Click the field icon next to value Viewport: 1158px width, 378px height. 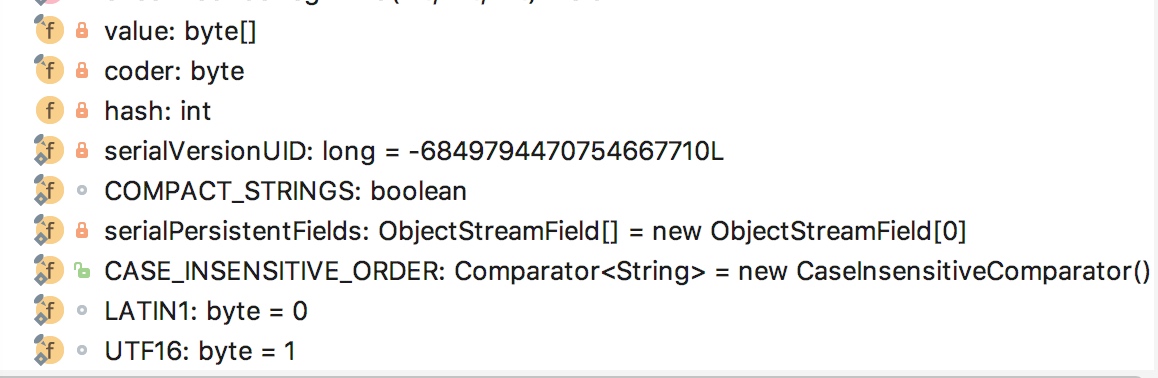point(49,31)
